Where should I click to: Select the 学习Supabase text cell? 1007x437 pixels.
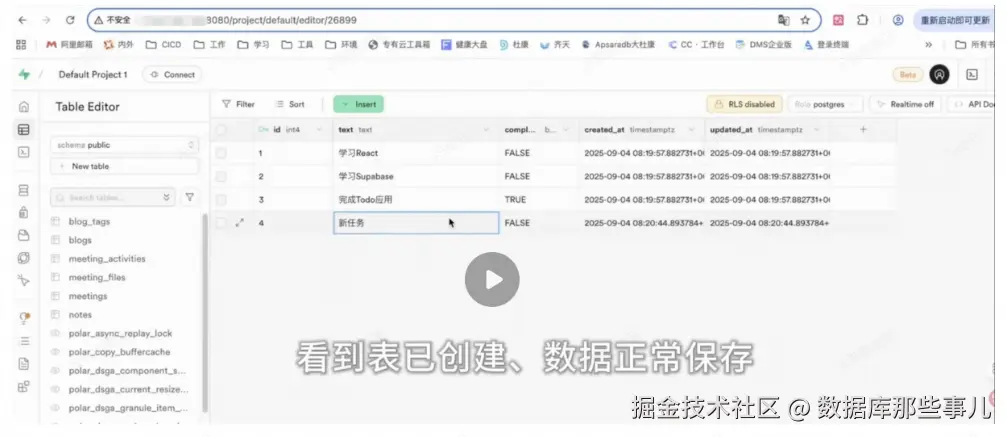[x=416, y=176]
